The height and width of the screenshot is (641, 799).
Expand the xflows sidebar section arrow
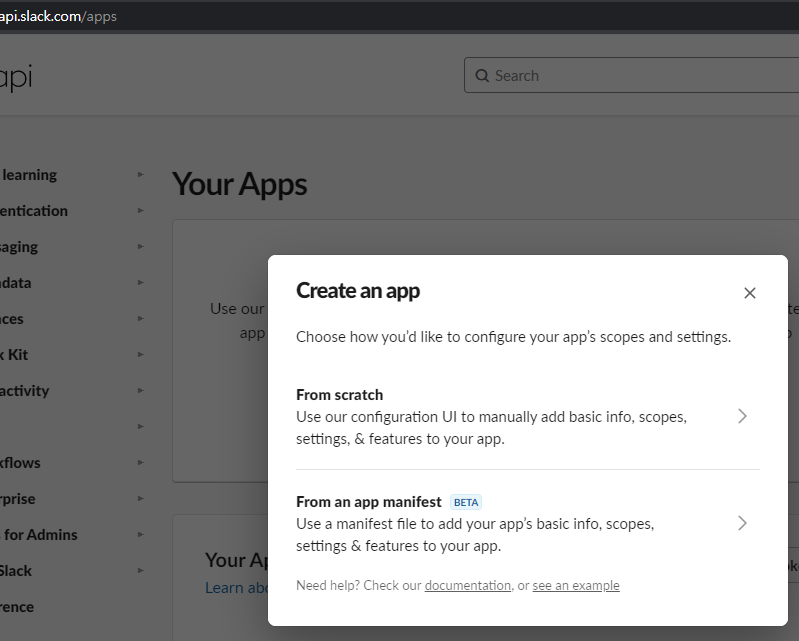point(141,463)
